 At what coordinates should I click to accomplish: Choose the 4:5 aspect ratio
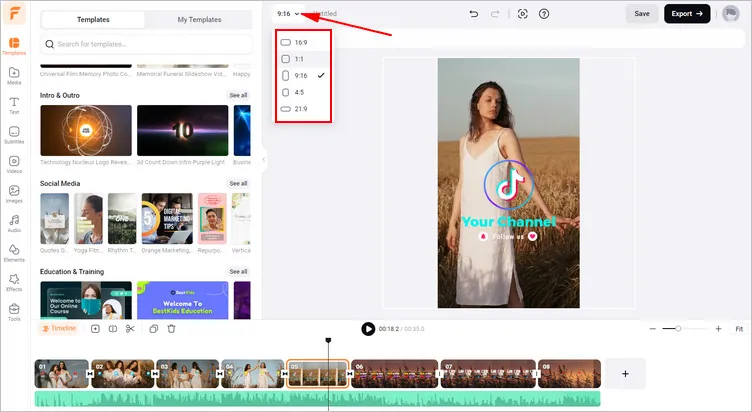coord(303,92)
